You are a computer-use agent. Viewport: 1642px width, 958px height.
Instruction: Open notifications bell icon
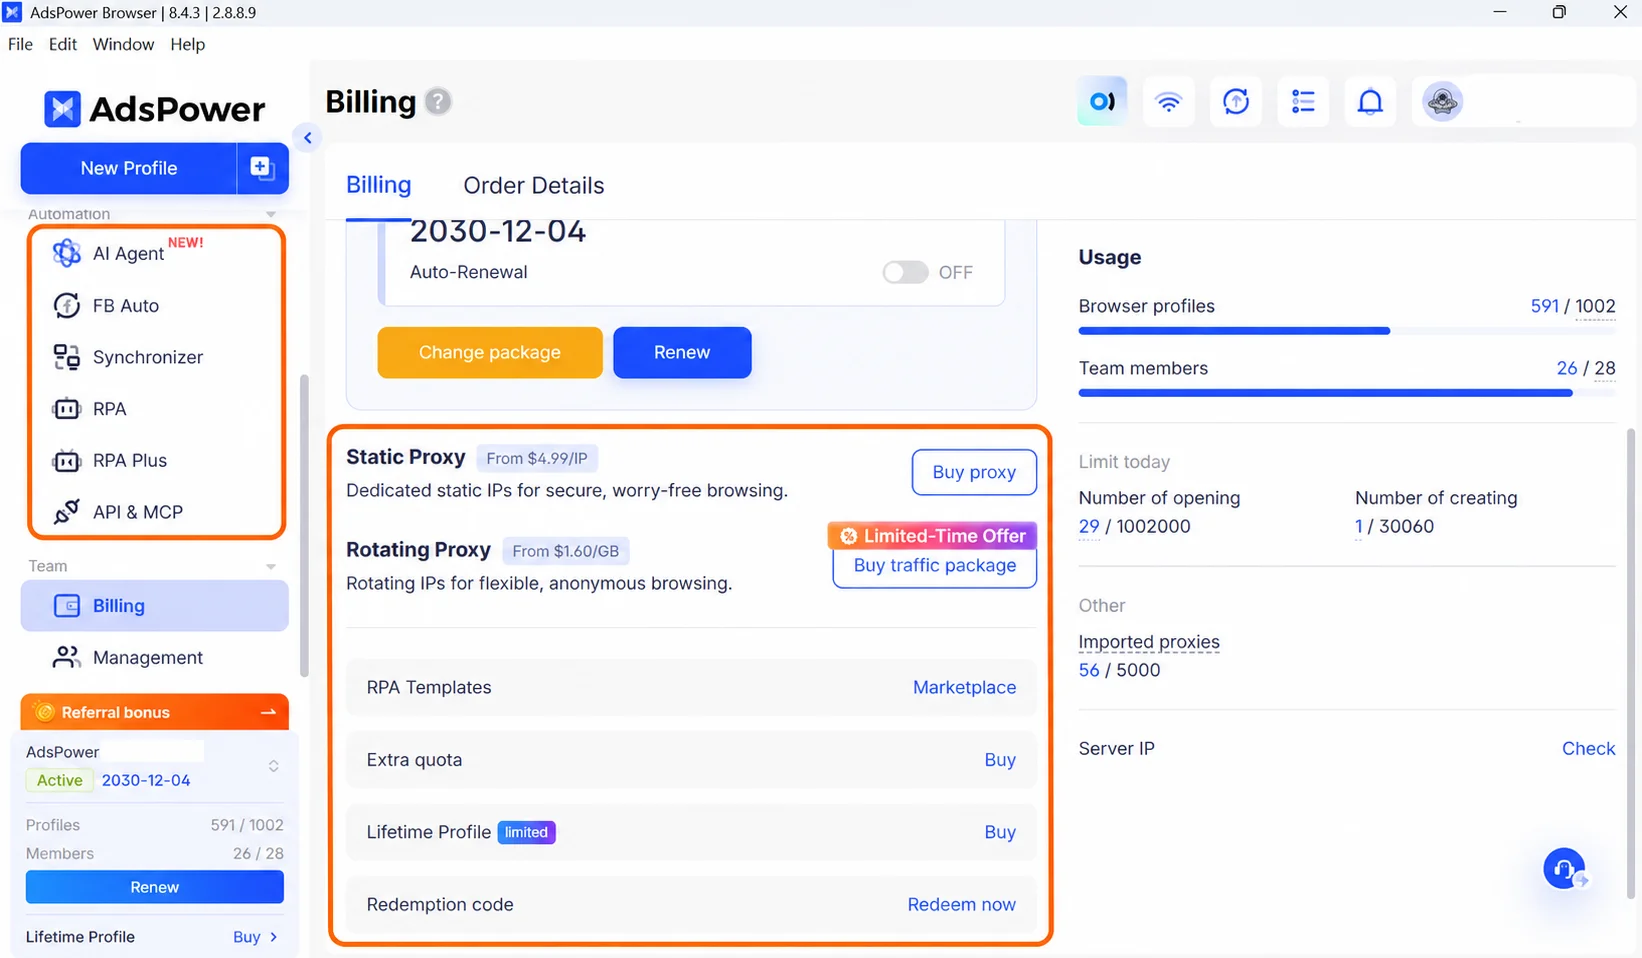point(1370,101)
